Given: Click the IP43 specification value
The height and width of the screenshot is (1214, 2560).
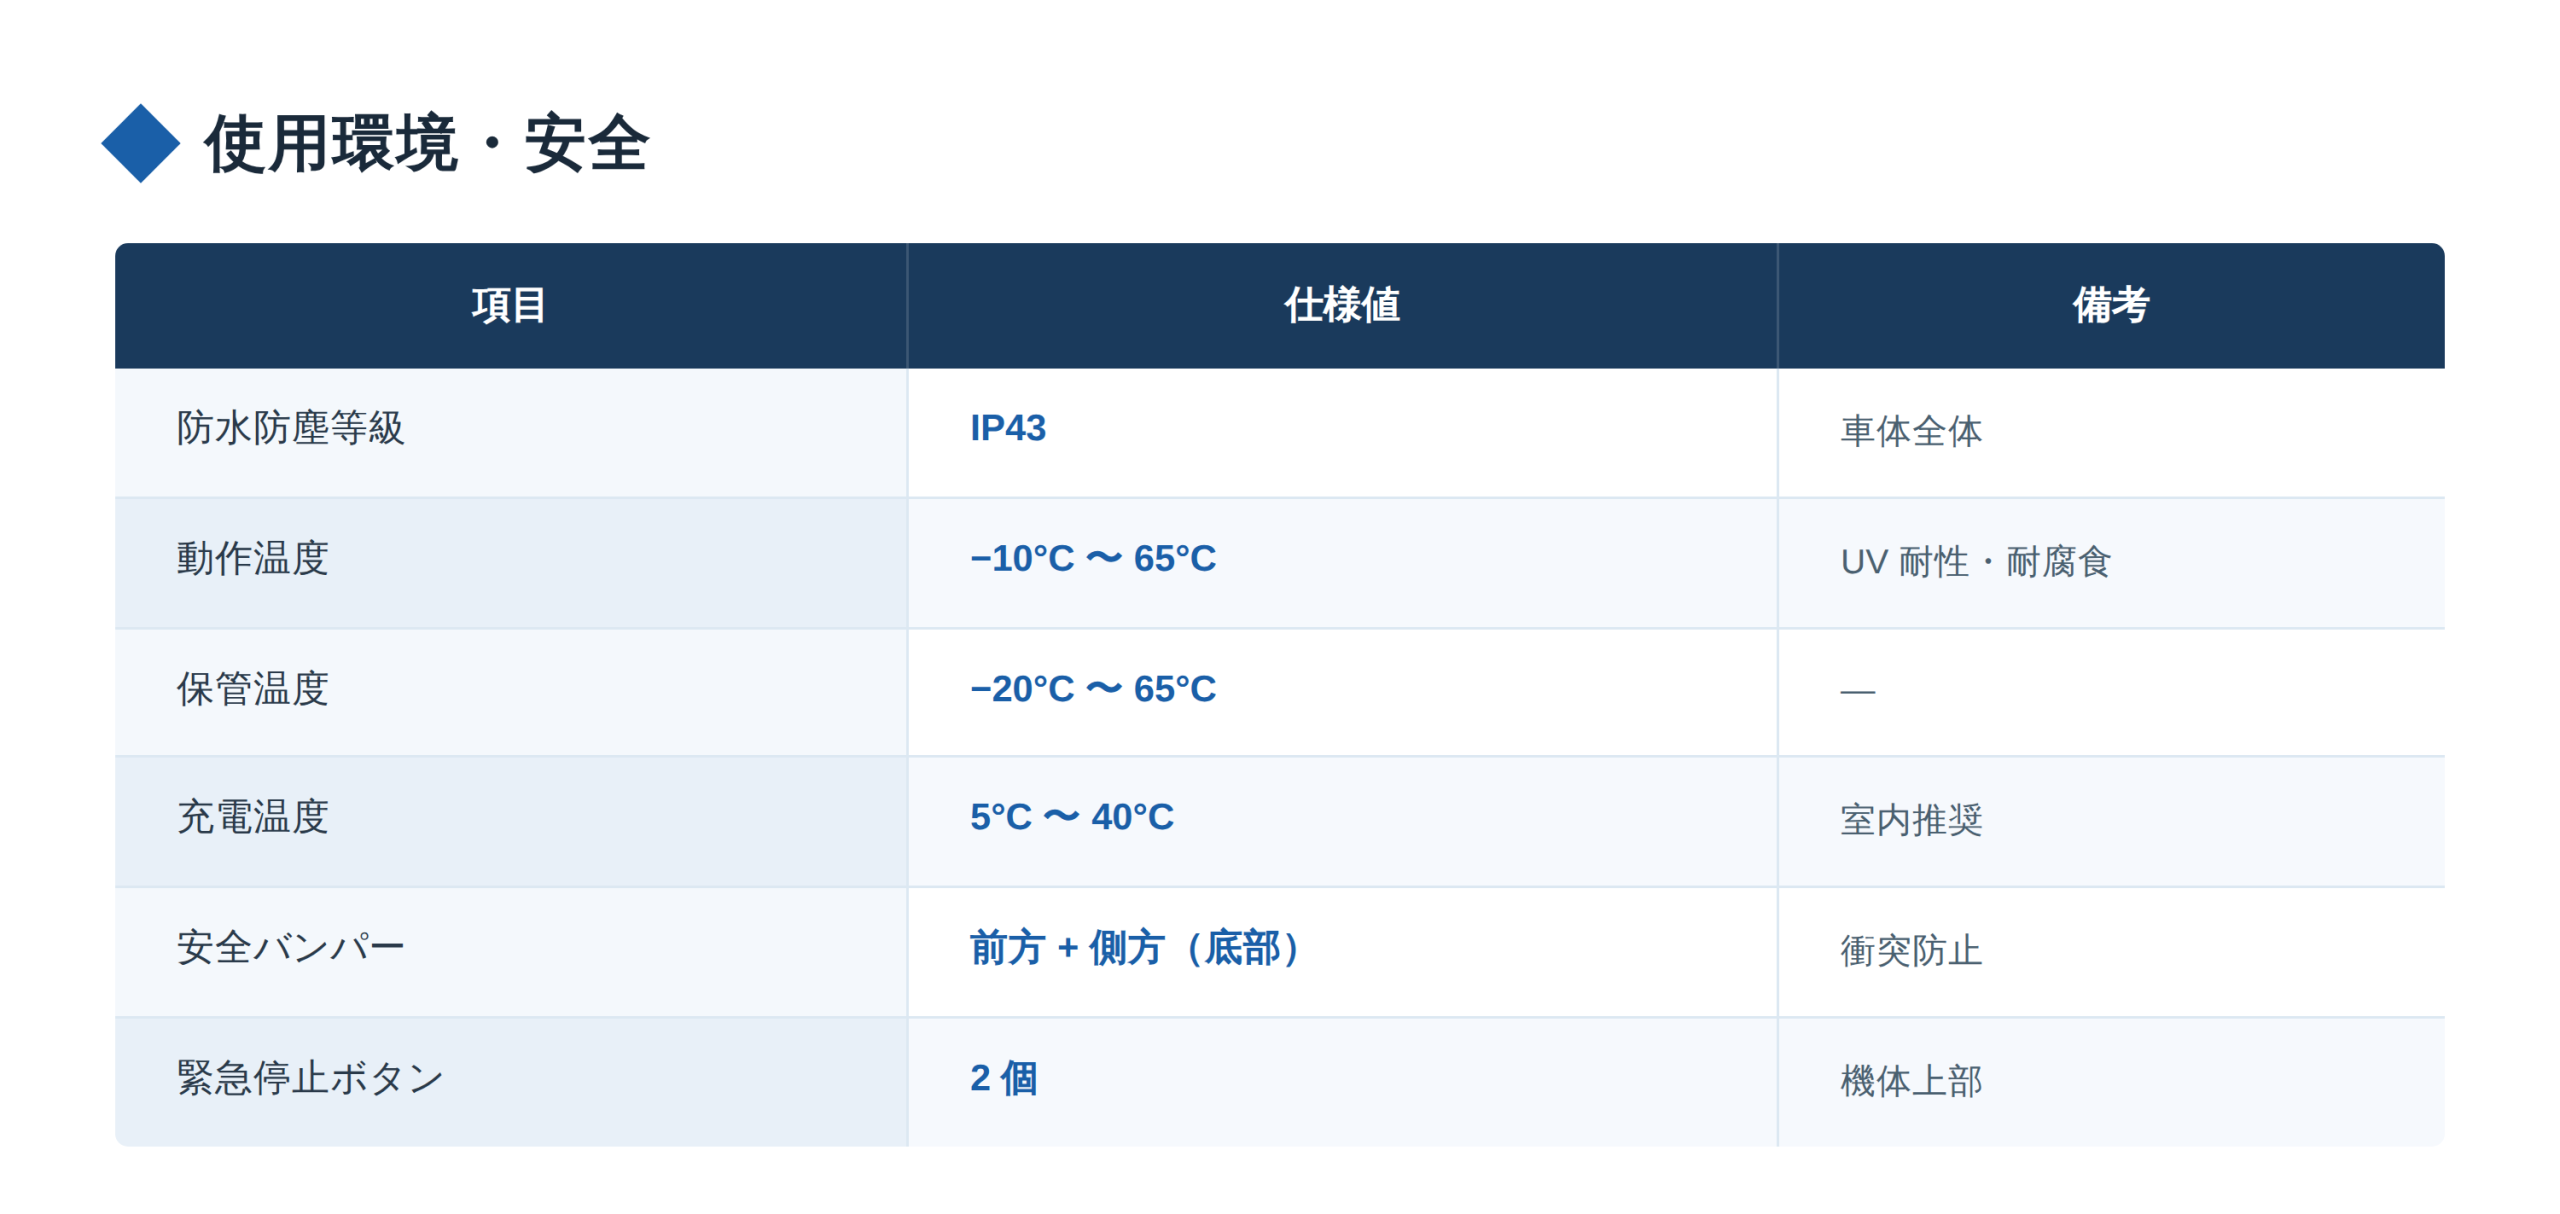Looking at the screenshot, I should (x=1007, y=428).
